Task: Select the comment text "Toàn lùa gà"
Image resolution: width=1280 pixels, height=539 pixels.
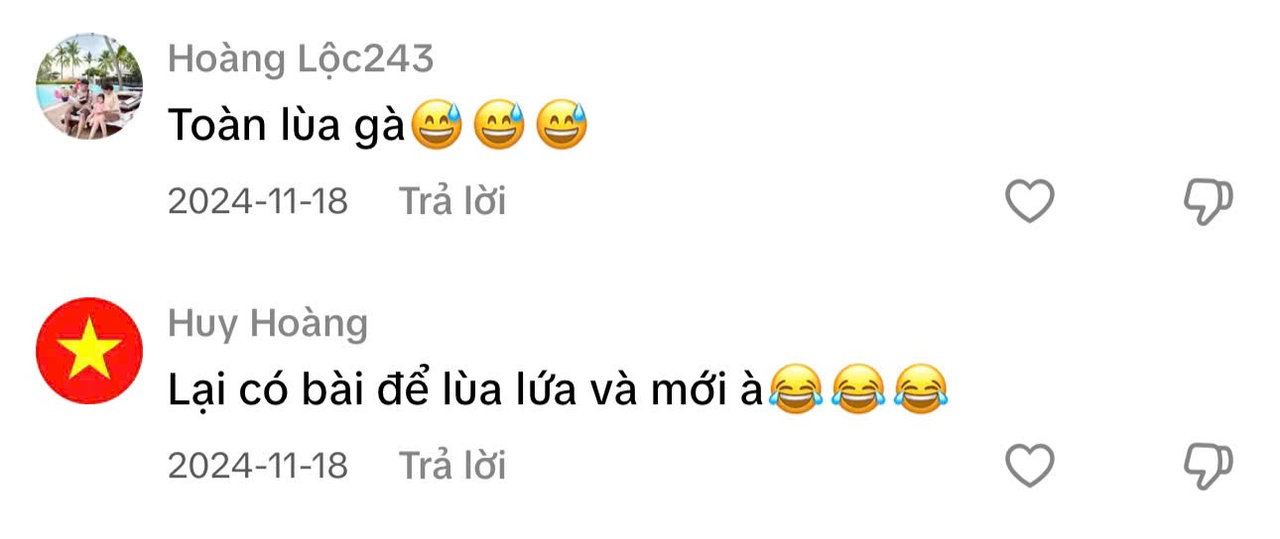Action: [x=285, y=126]
